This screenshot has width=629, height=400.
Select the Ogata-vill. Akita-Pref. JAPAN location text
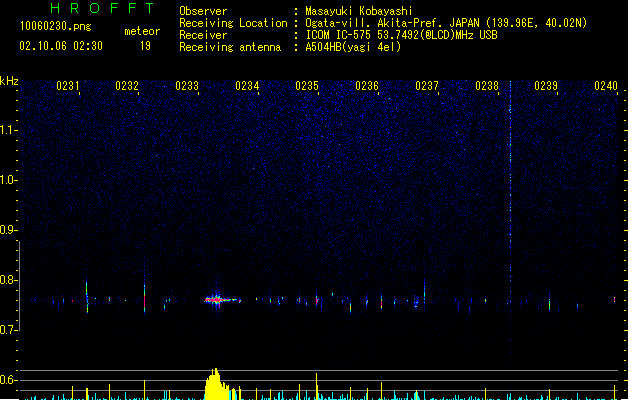click(446, 23)
